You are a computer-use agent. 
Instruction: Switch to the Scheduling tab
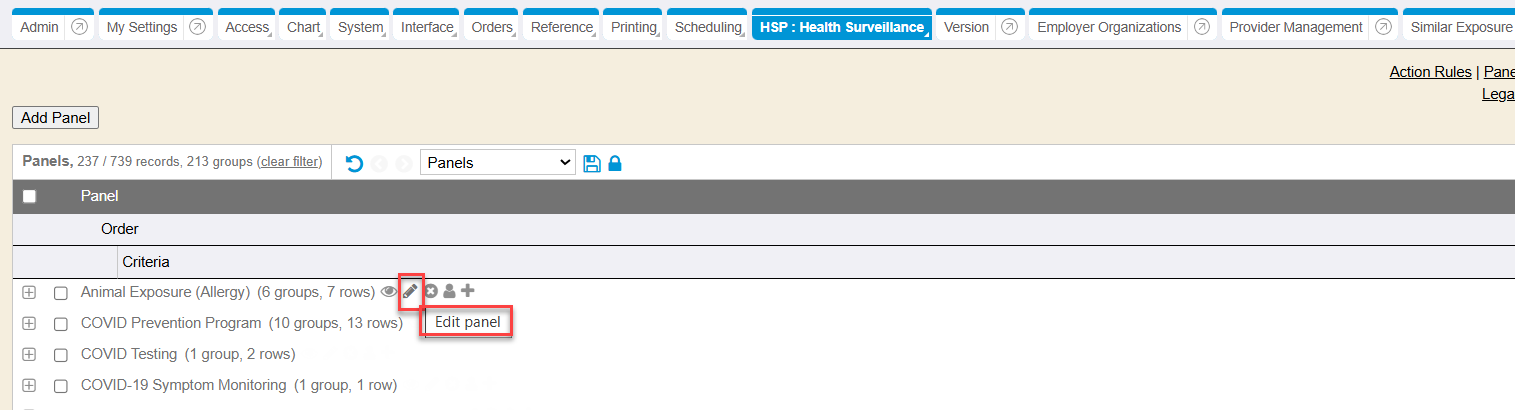tap(708, 27)
